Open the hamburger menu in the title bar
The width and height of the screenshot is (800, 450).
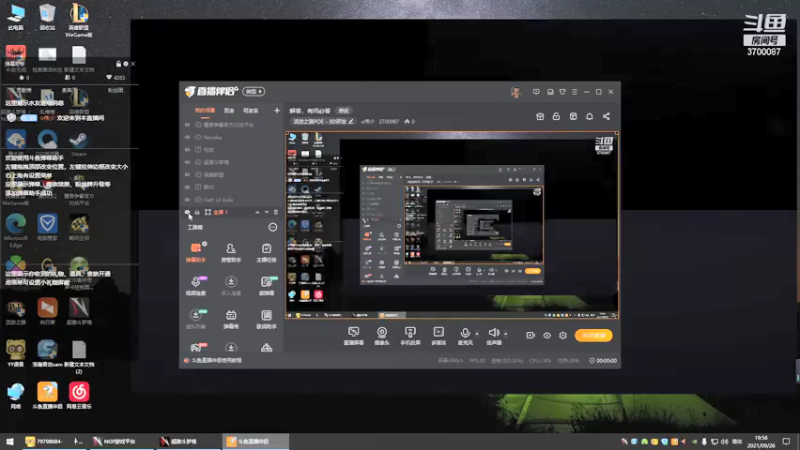574,92
